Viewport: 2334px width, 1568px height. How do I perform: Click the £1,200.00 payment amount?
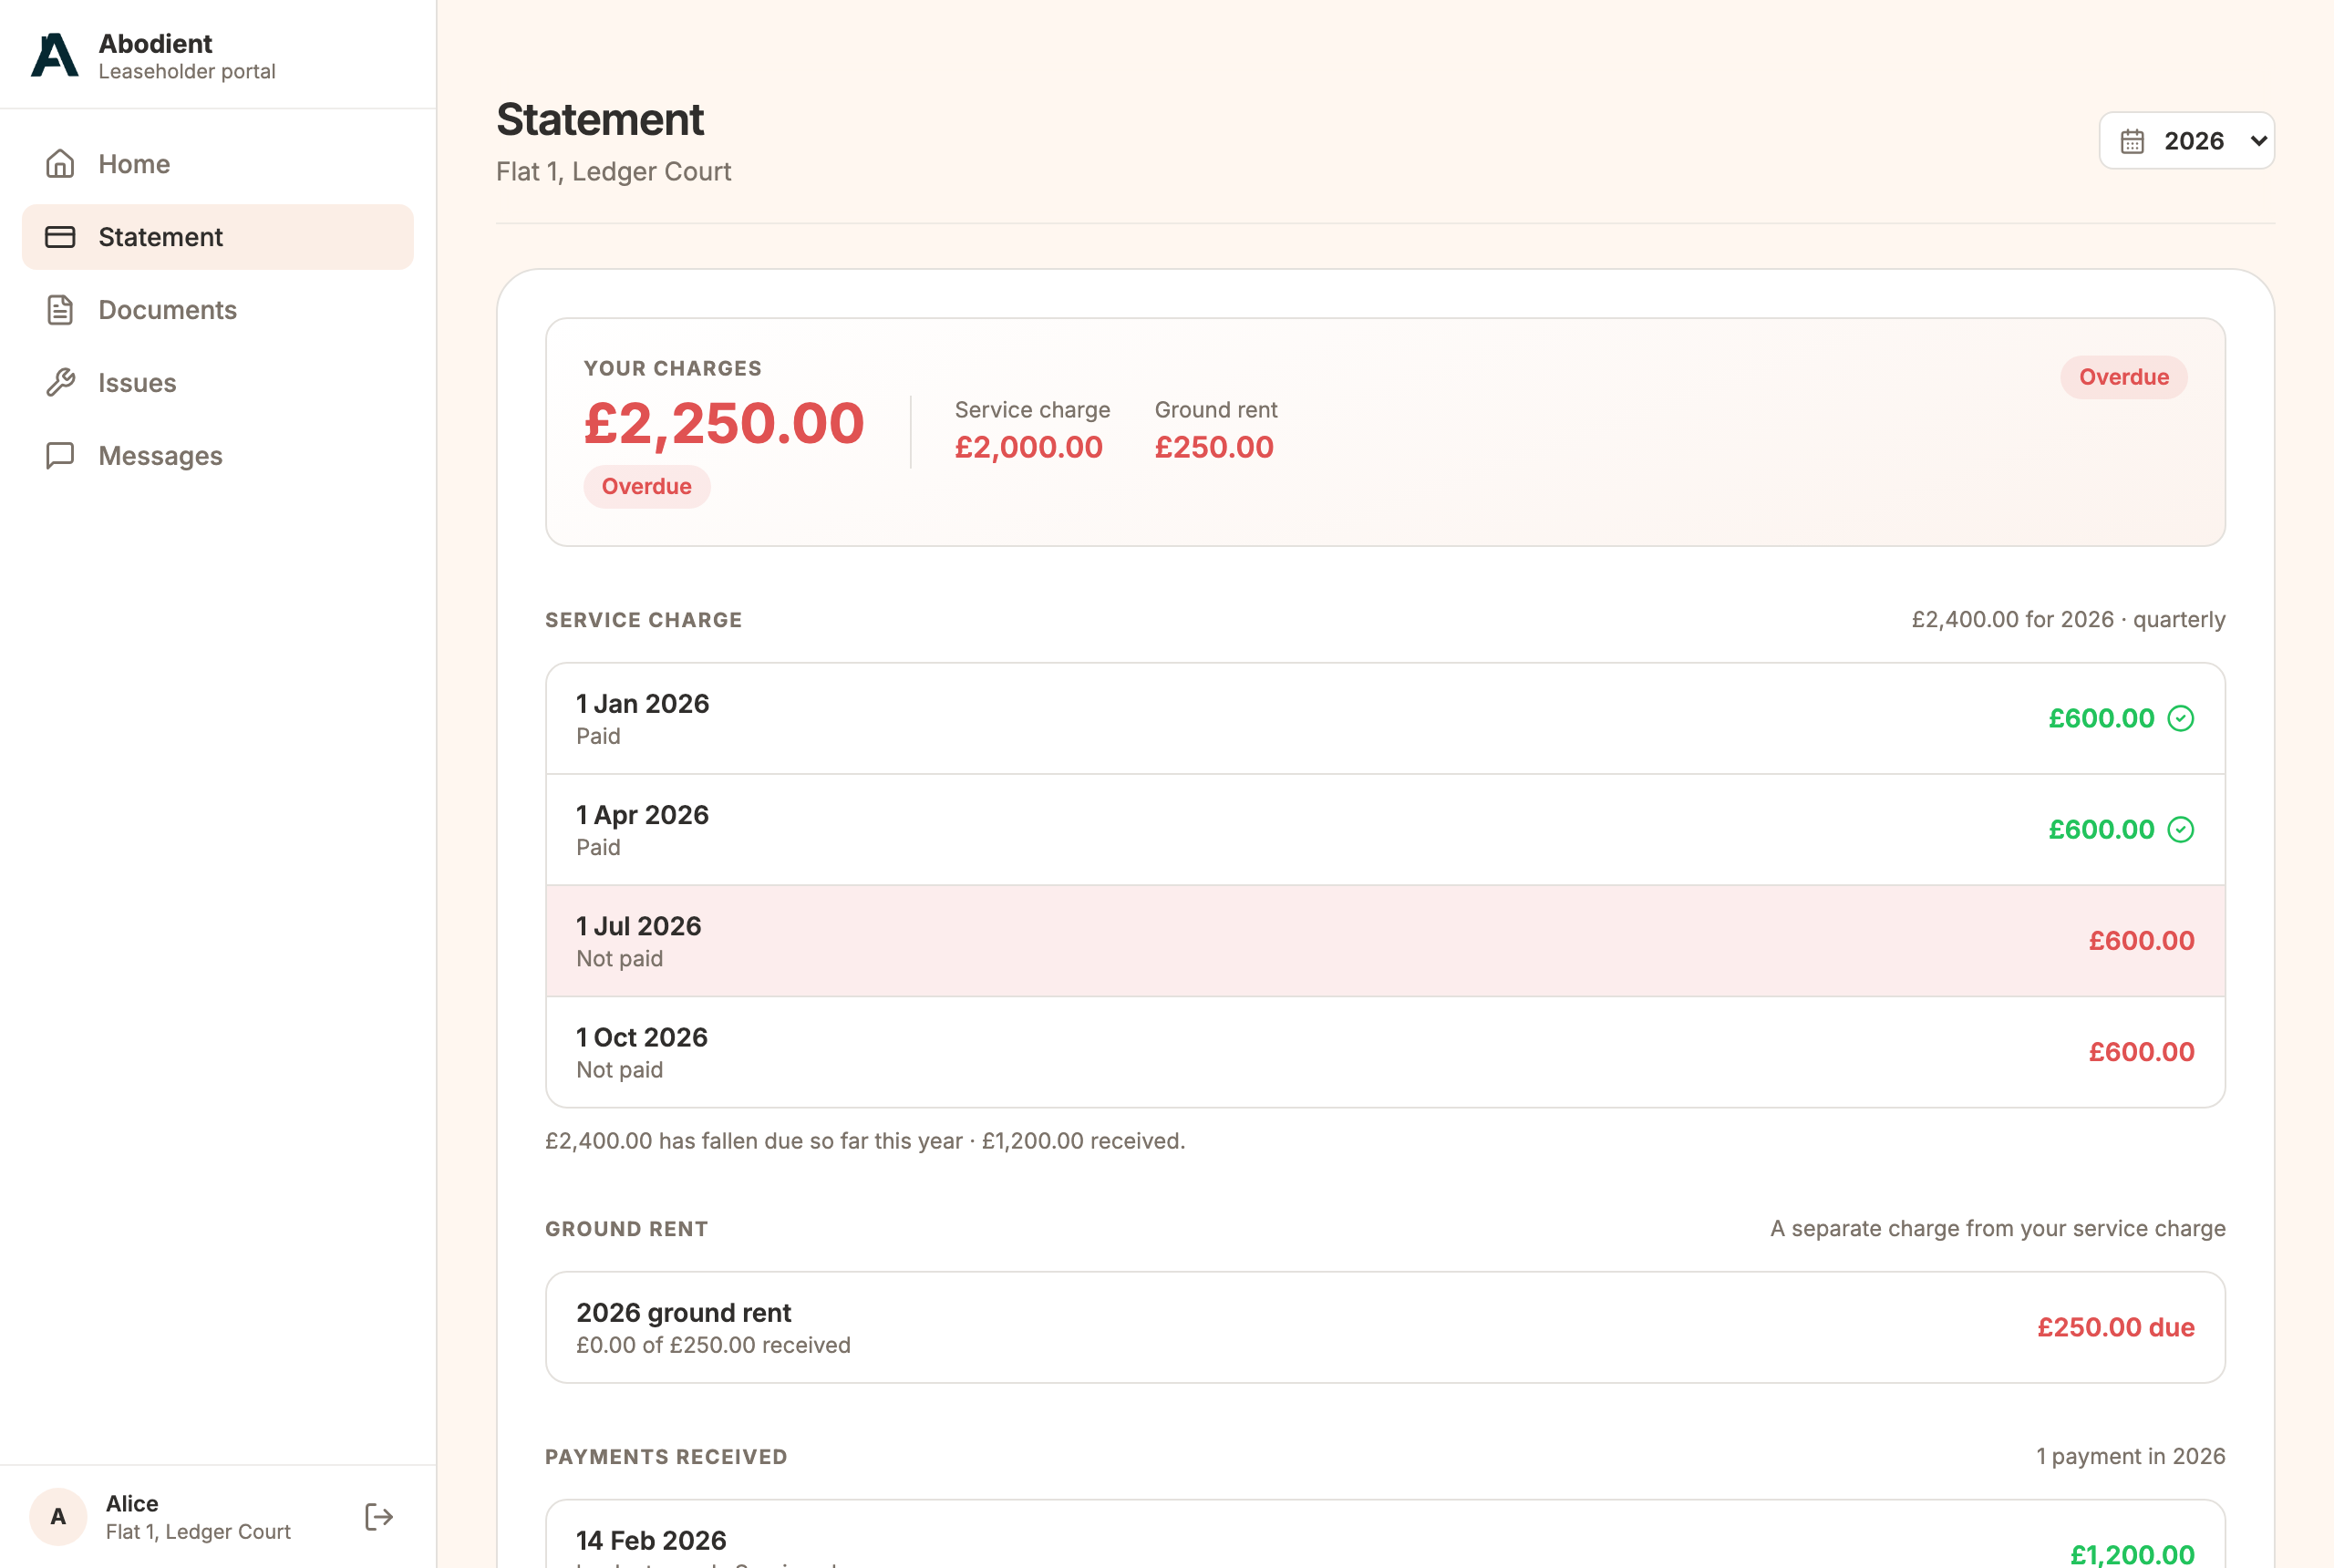[2132, 1554]
